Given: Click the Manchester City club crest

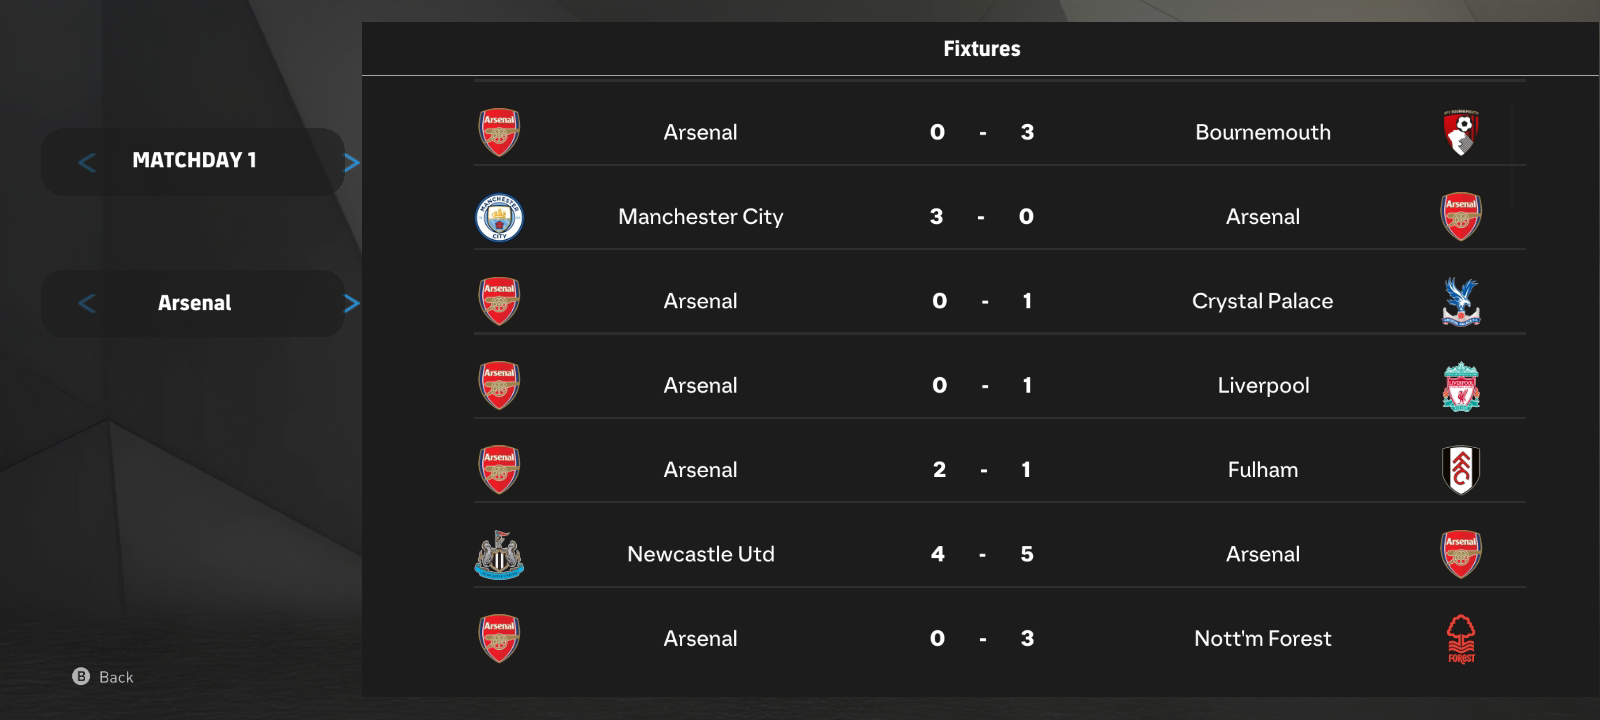Looking at the screenshot, I should pos(499,217).
